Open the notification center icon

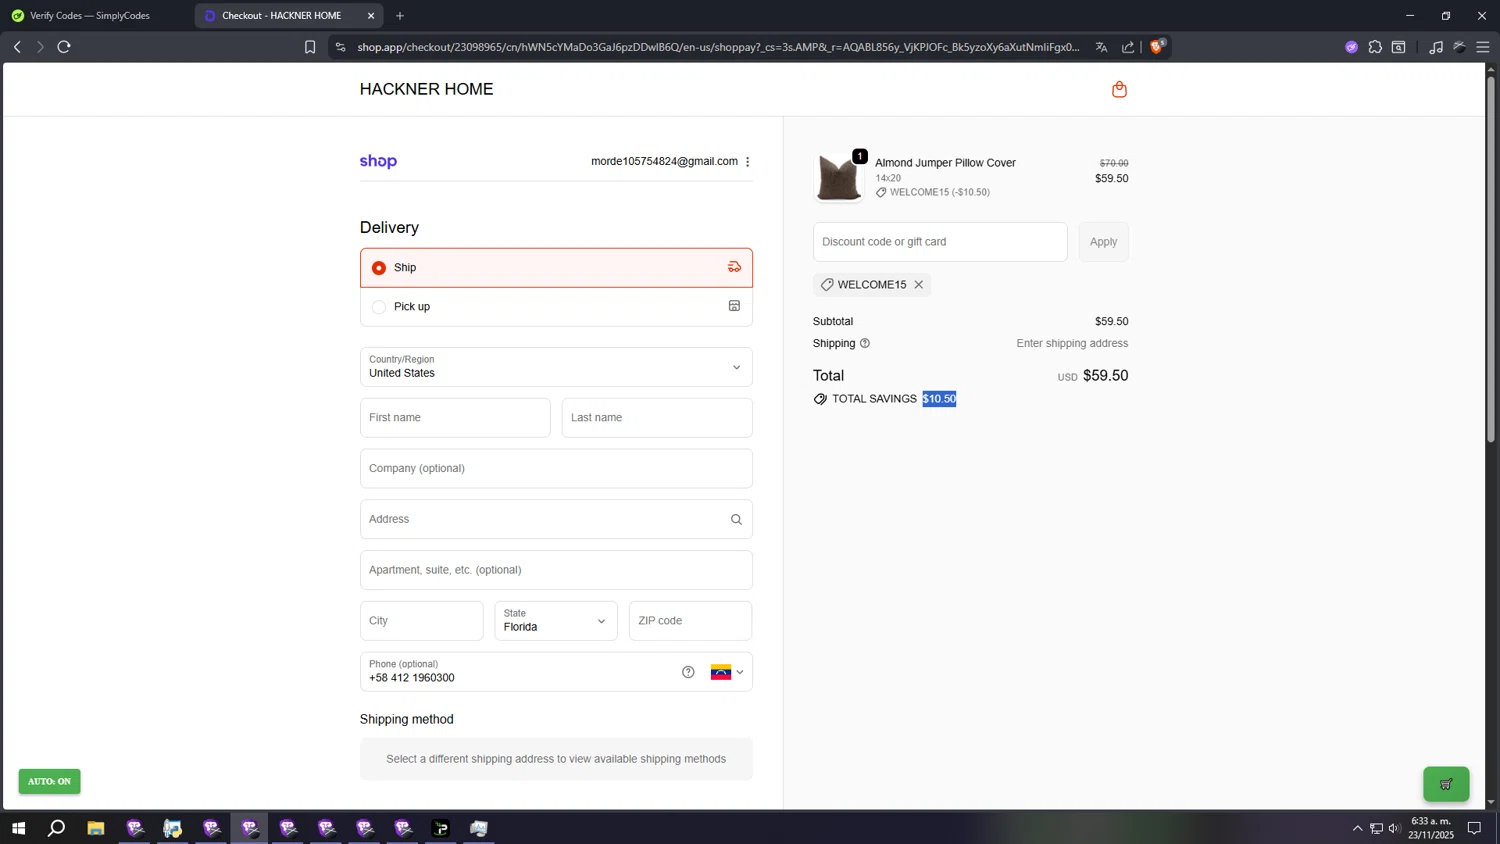(x=1474, y=828)
